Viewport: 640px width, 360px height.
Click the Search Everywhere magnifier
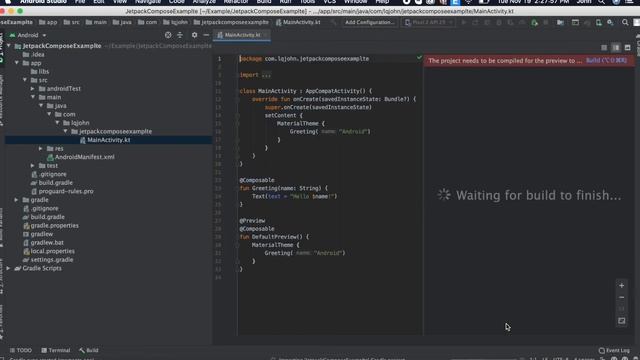point(625,22)
